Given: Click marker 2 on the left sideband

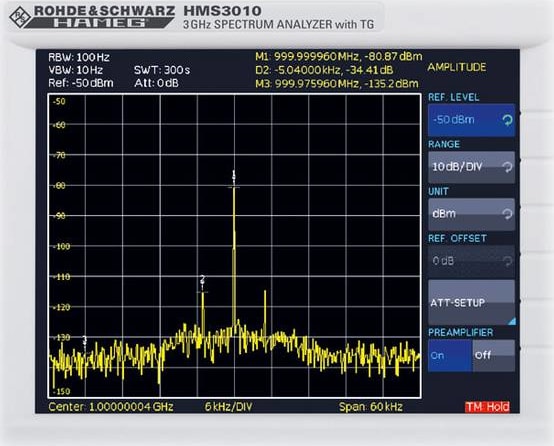Looking at the screenshot, I should 202,280.
